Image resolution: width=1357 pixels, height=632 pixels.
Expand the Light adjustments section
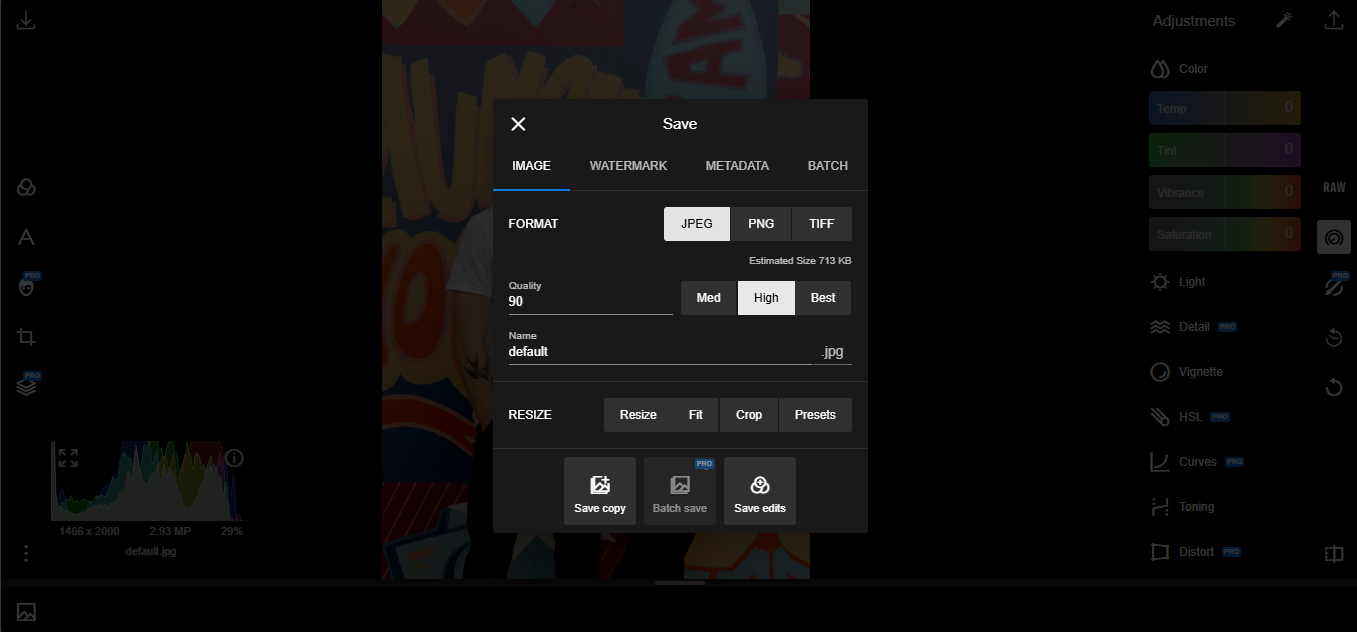coord(1192,282)
